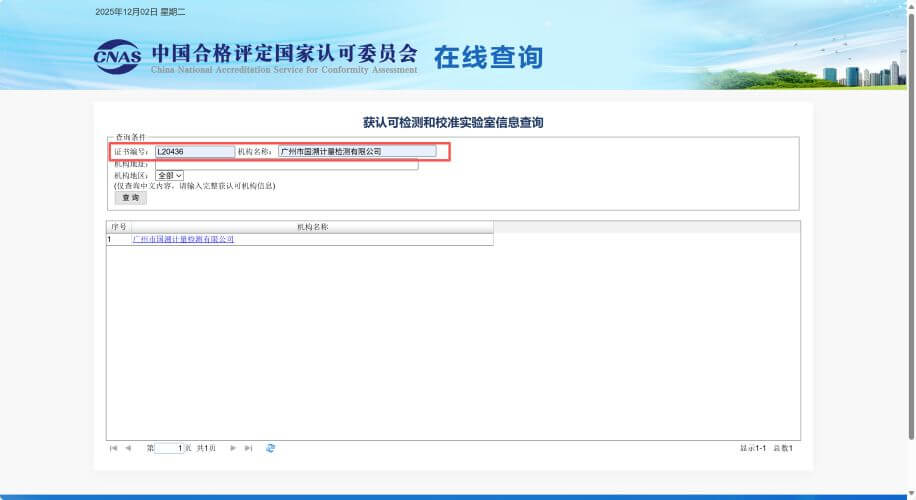916x500 pixels.
Task: Click the 机构地址 address input field
Action: [x=286, y=164]
